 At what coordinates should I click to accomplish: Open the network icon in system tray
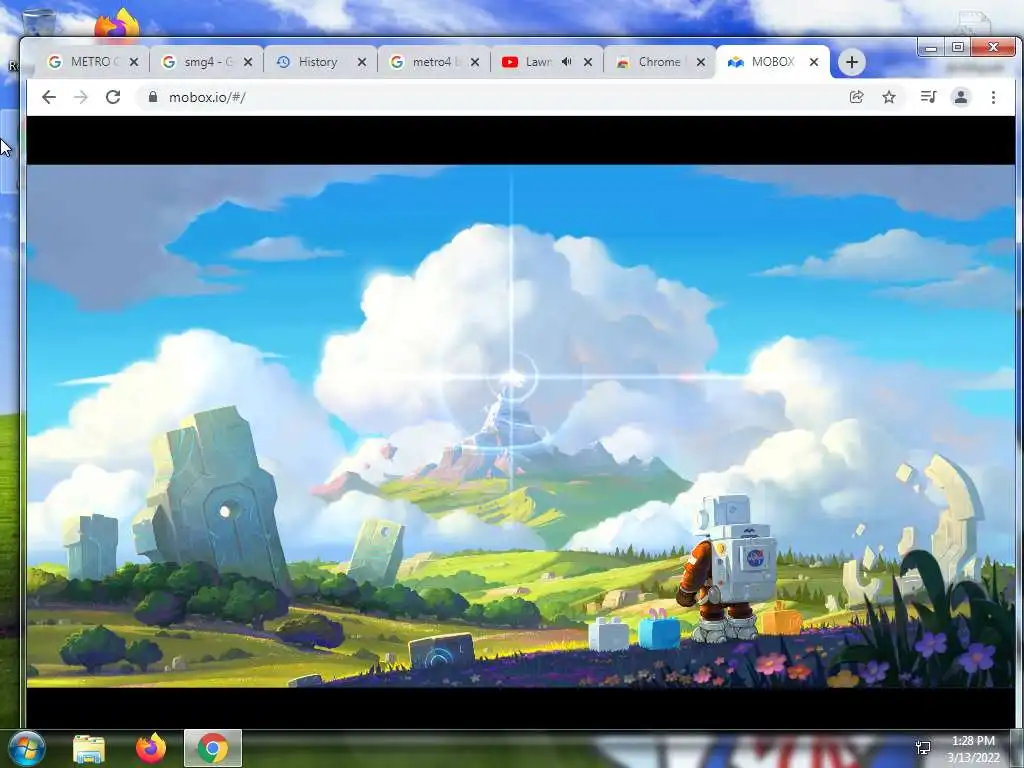(923, 748)
